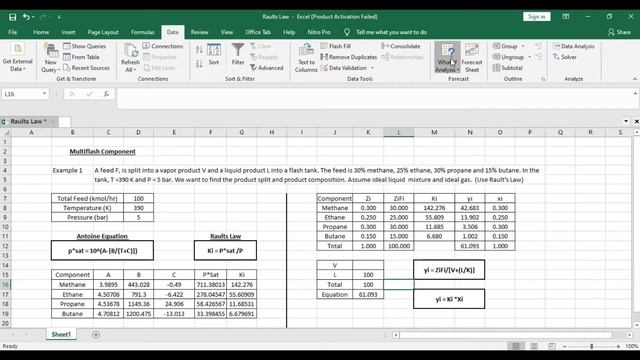
Task: Open Connections in ribbon
Action: point(163,46)
